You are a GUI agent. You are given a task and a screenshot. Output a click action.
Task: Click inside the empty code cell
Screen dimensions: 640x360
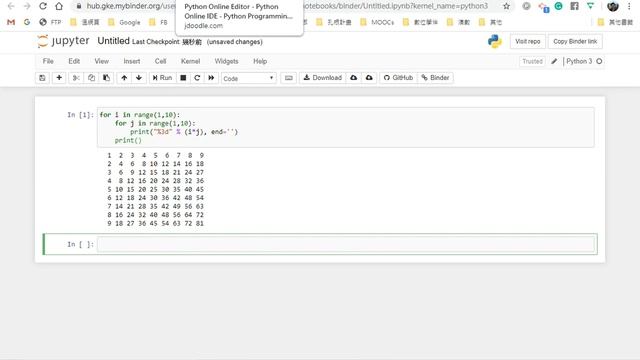point(346,244)
